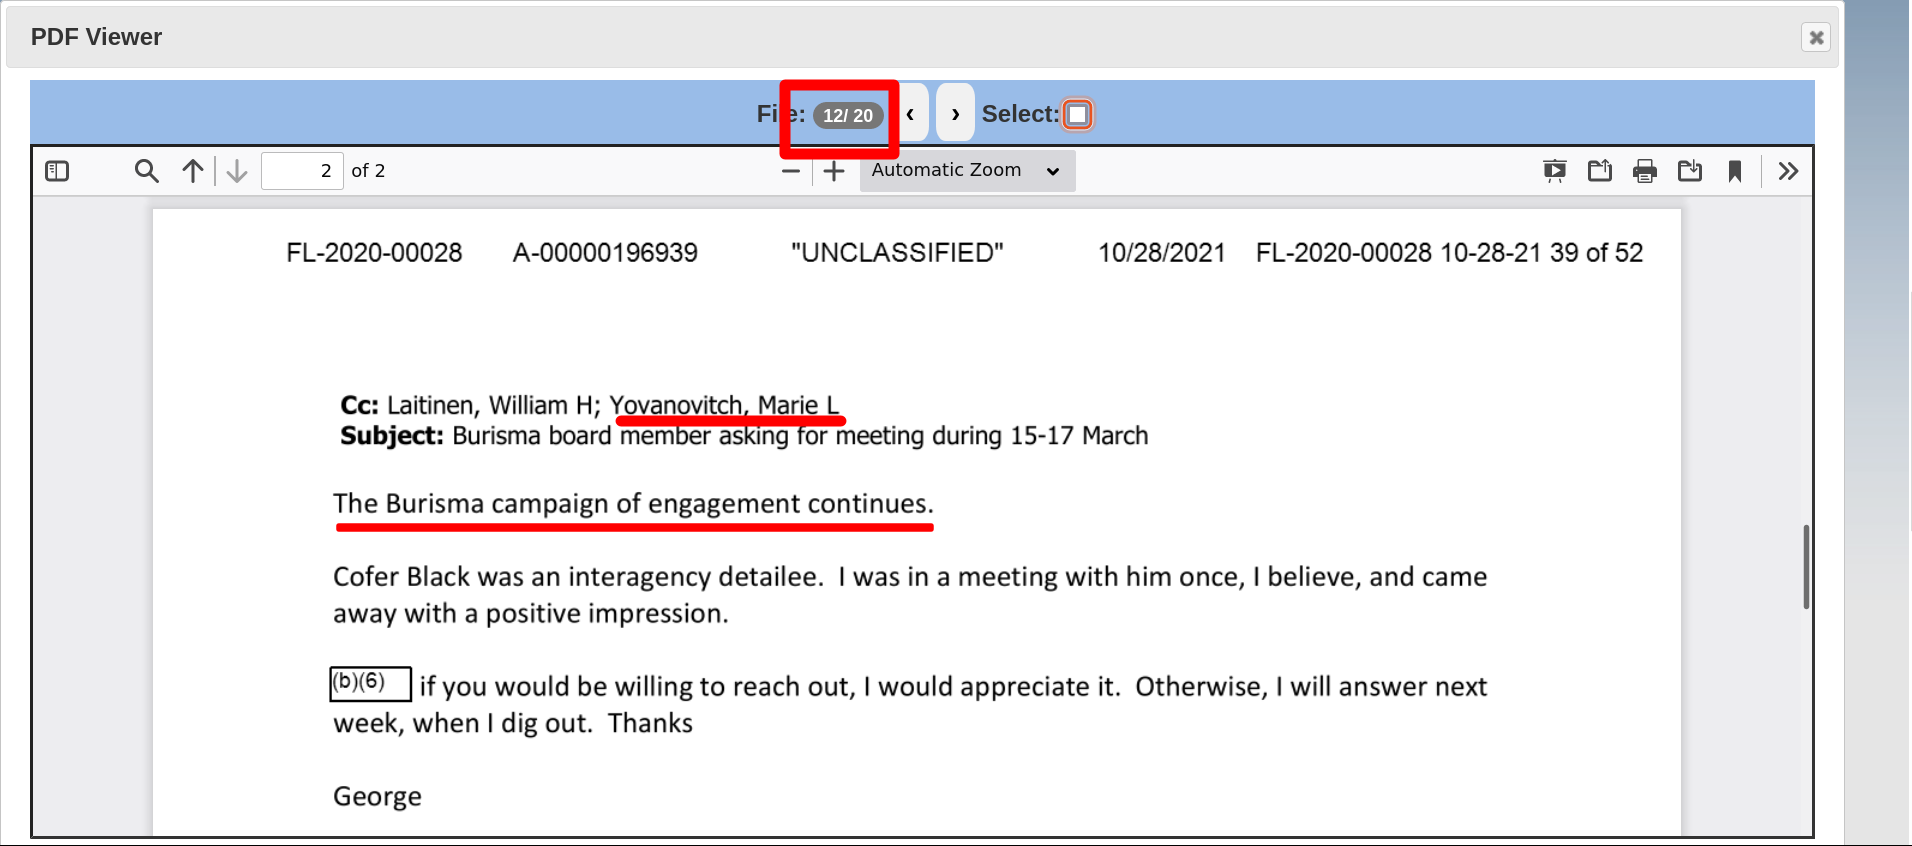Image resolution: width=1912 pixels, height=846 pixels.
Task: Click the 'PDF Viewer' dialog title
Action: [x=96, y=37]
